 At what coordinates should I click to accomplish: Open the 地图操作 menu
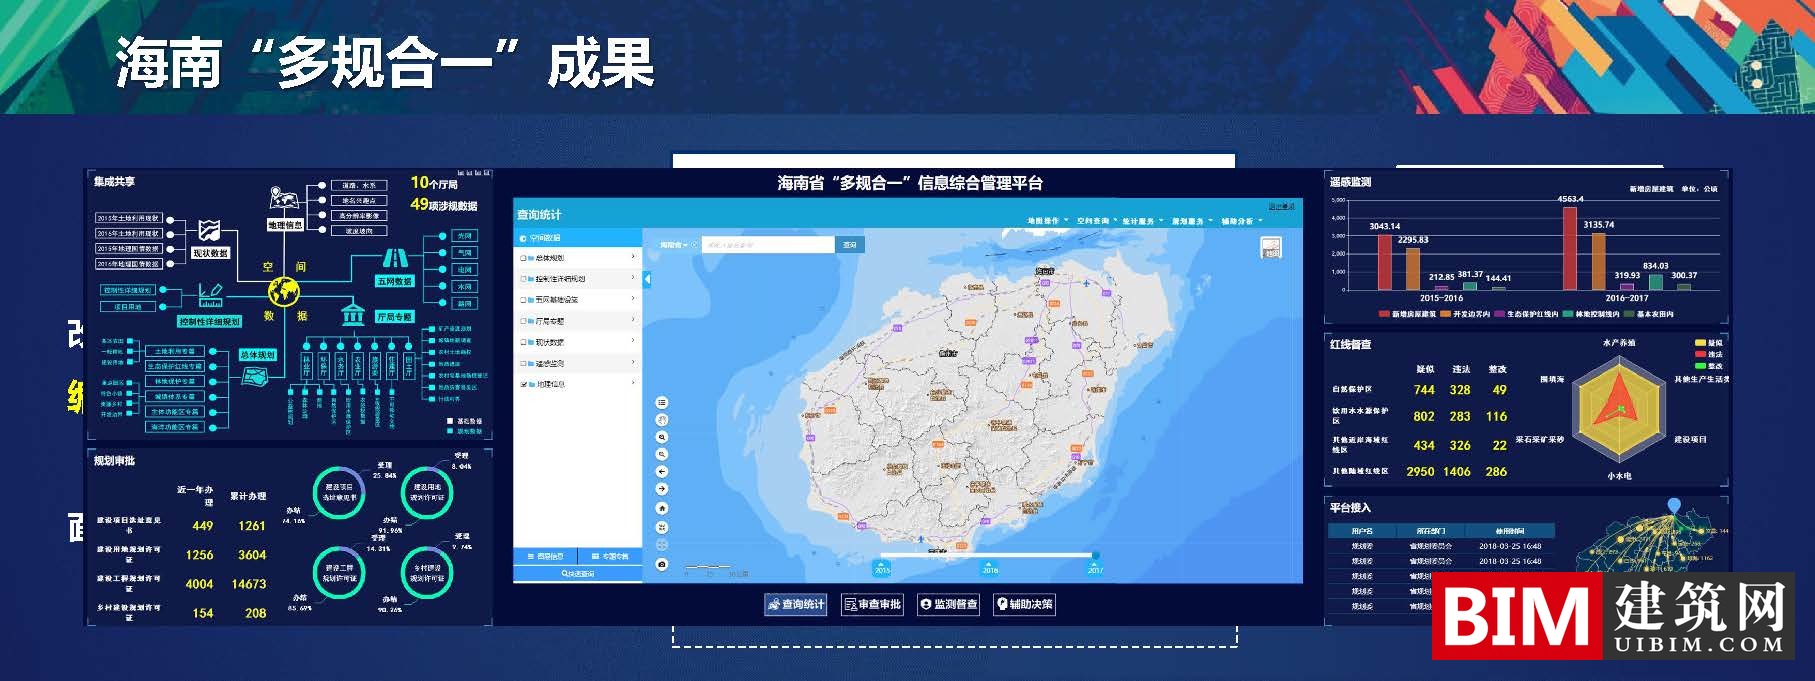[x=1046, y=221]
